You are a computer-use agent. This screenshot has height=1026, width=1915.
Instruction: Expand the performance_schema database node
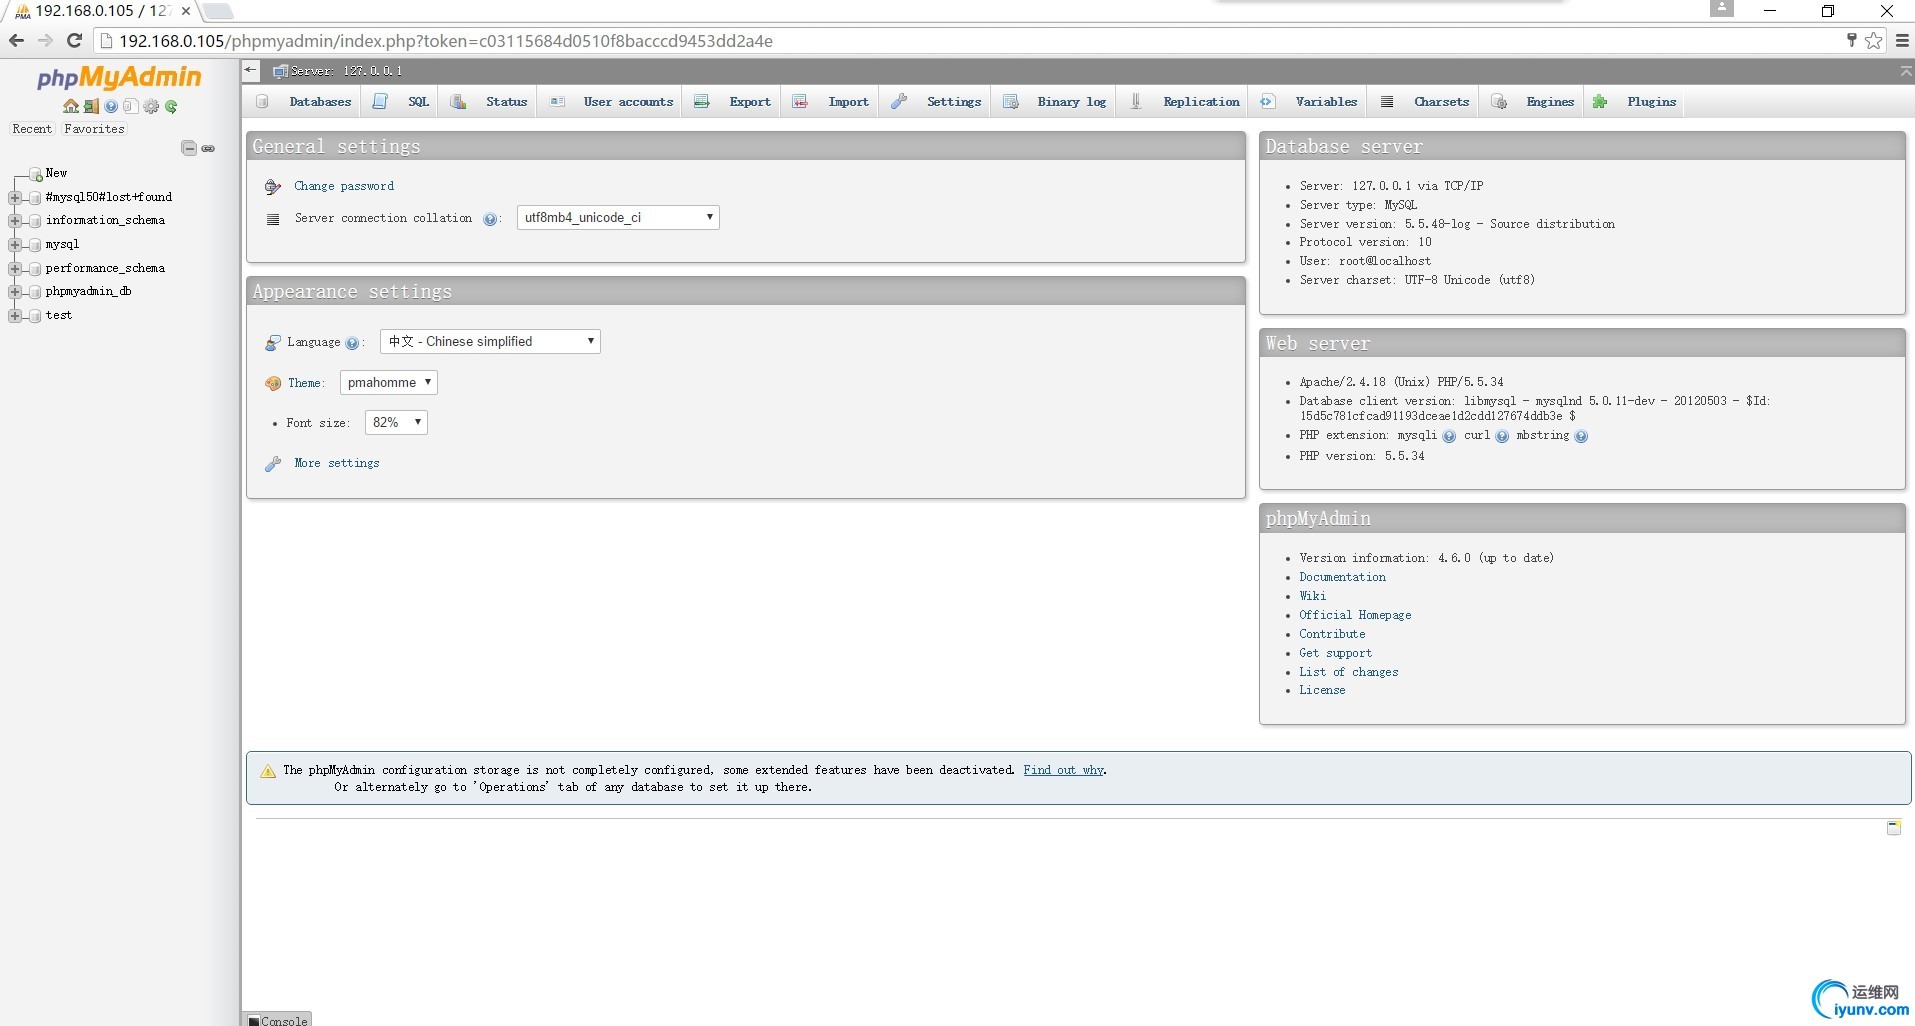point(15,269)
